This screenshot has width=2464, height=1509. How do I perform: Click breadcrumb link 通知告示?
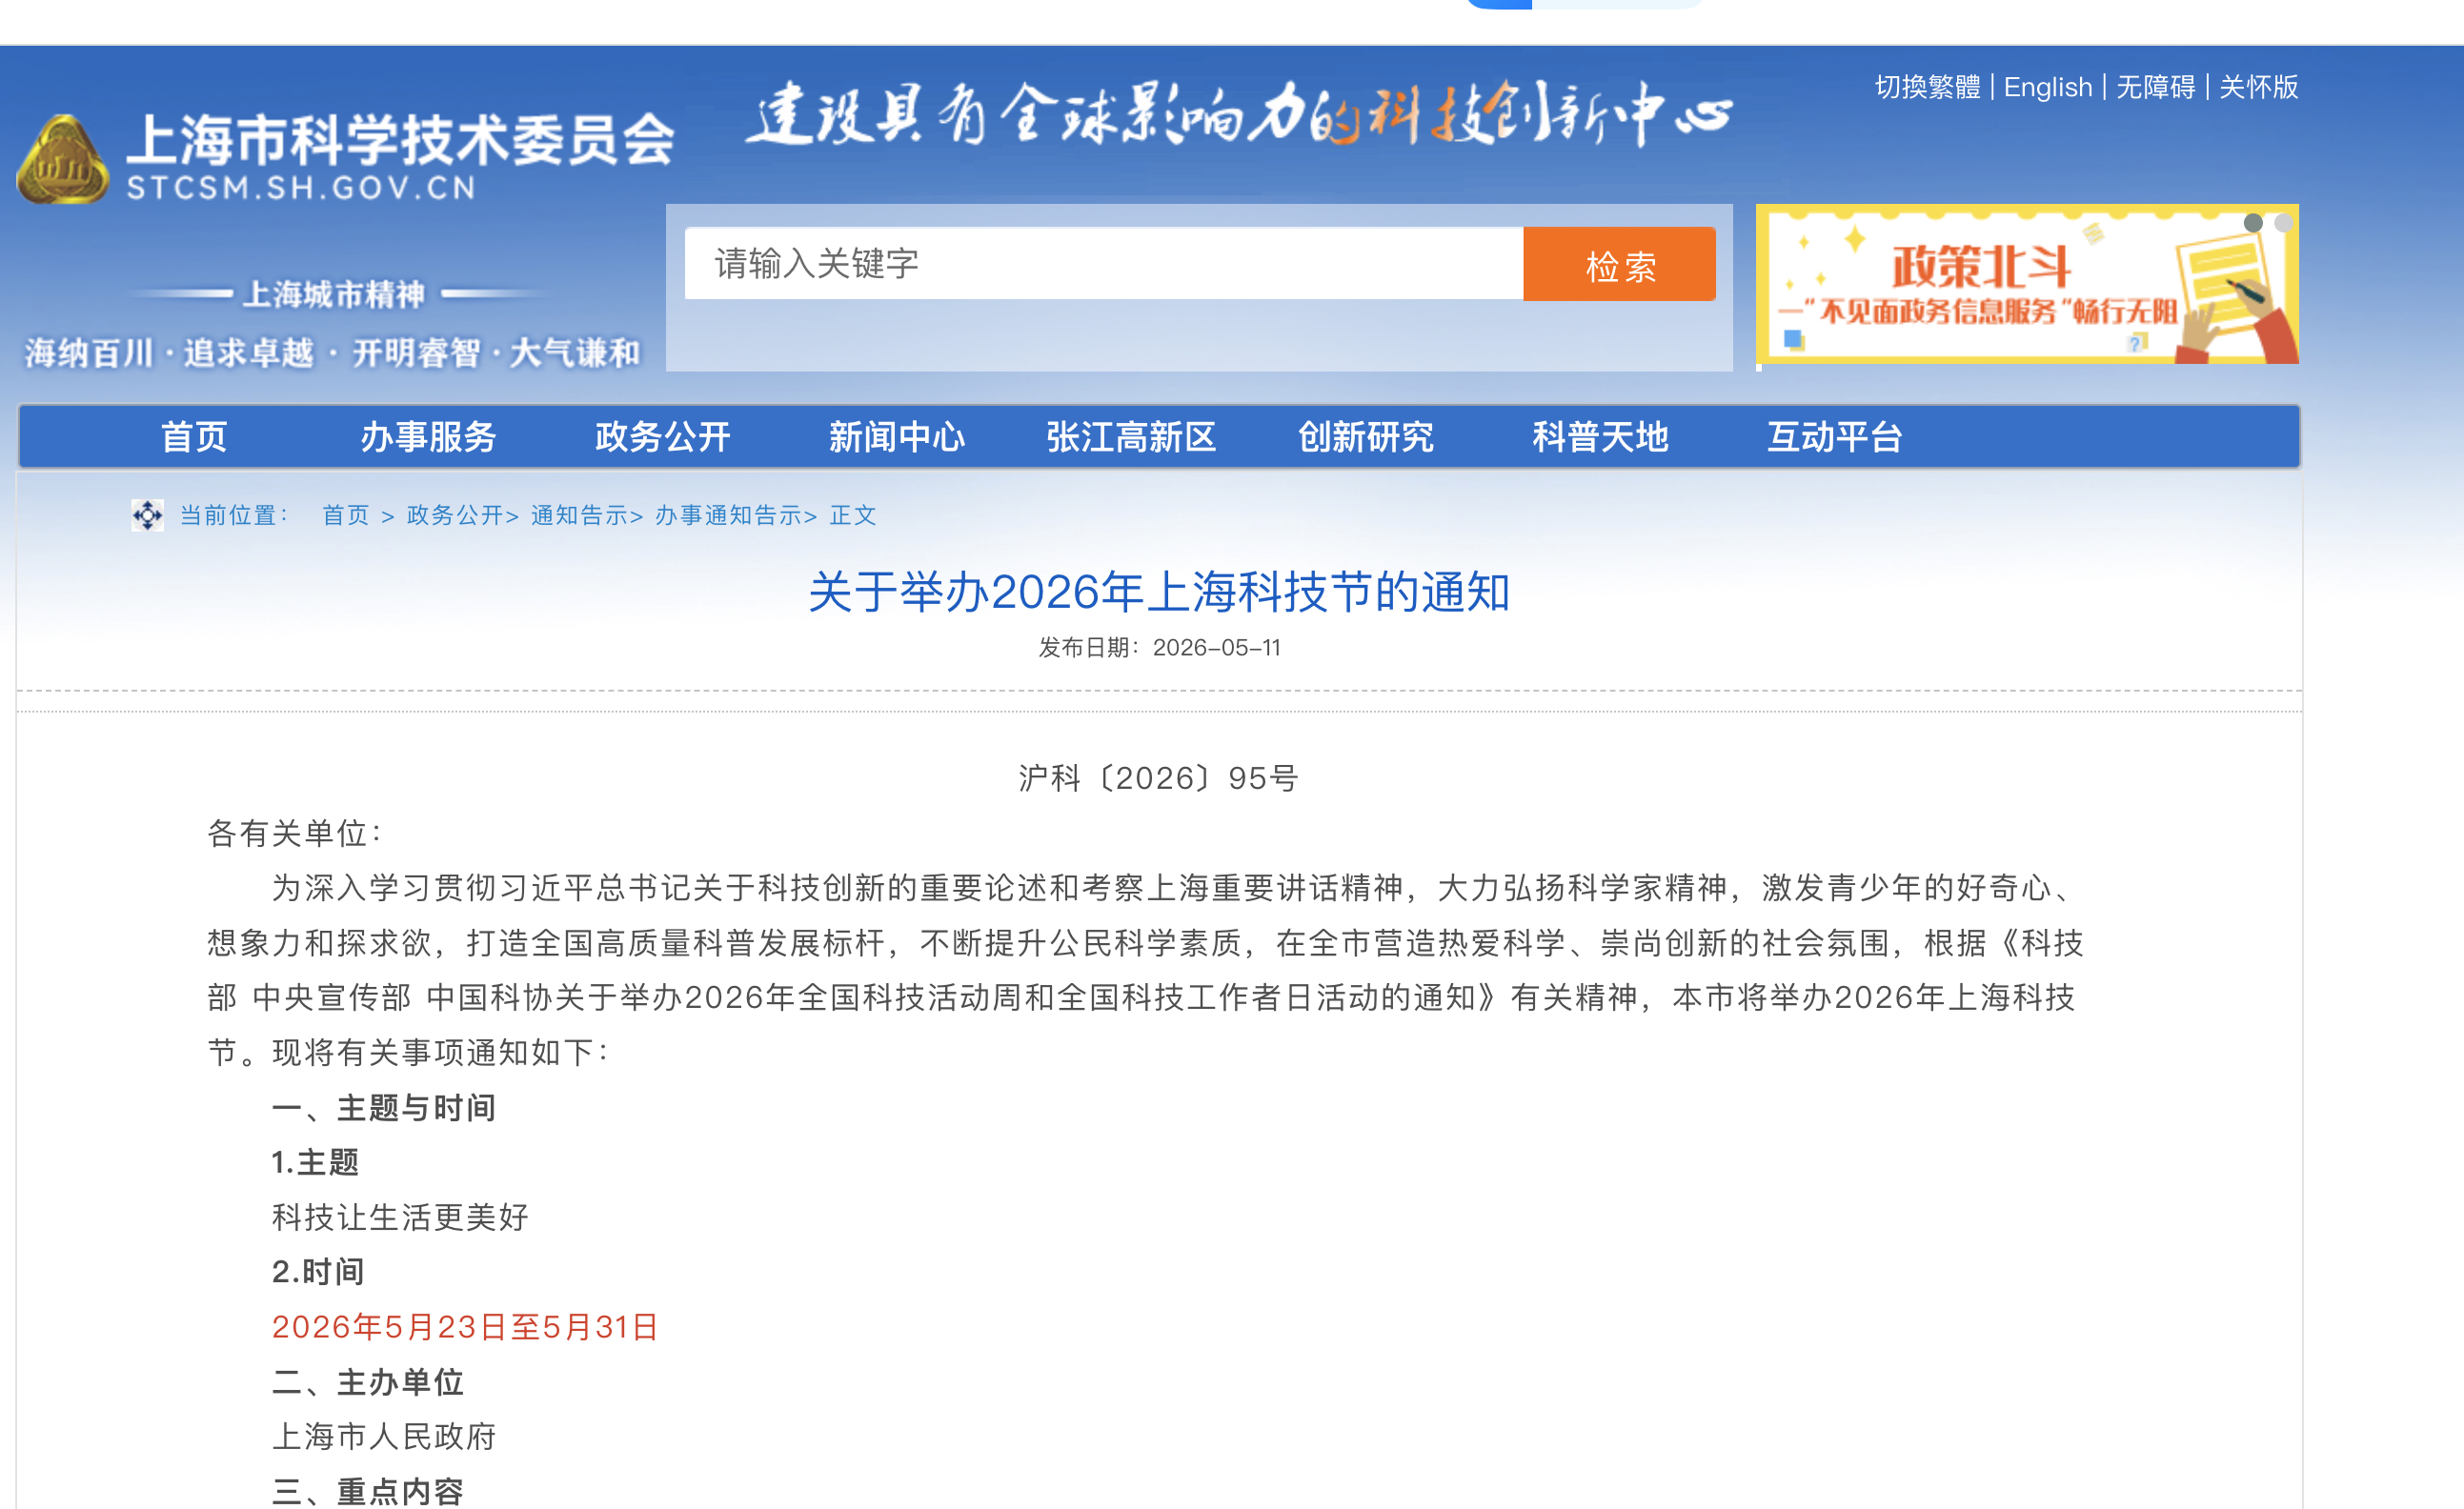[x=579, y=515]
